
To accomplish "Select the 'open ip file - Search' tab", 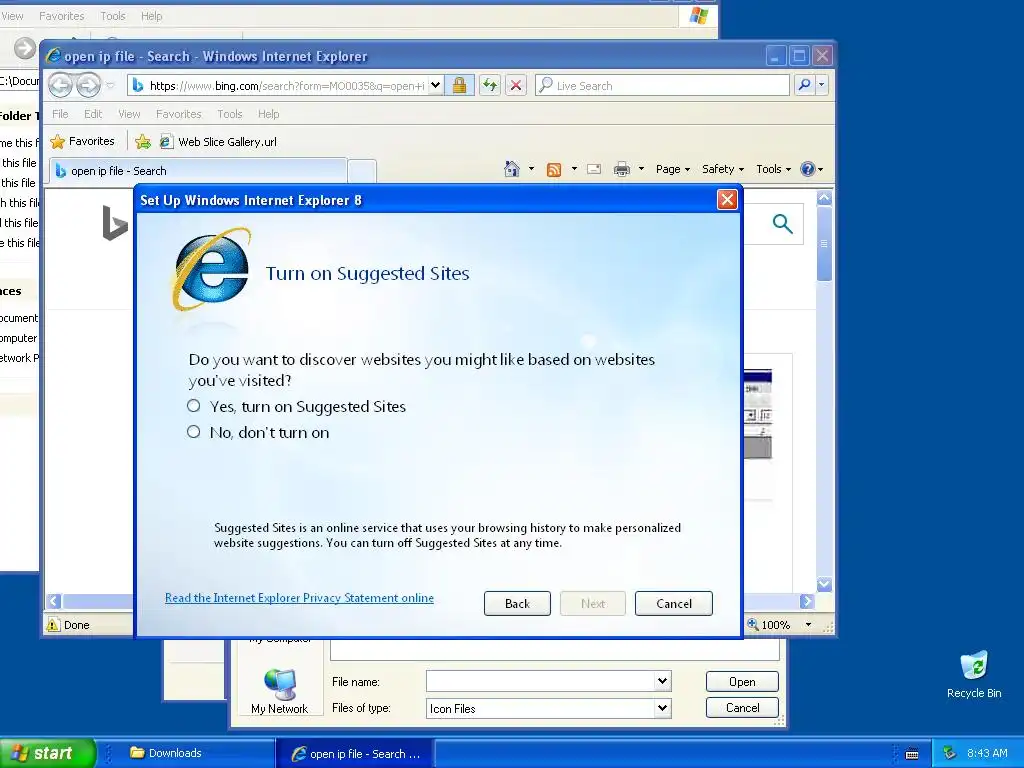I will pos(197,171).
